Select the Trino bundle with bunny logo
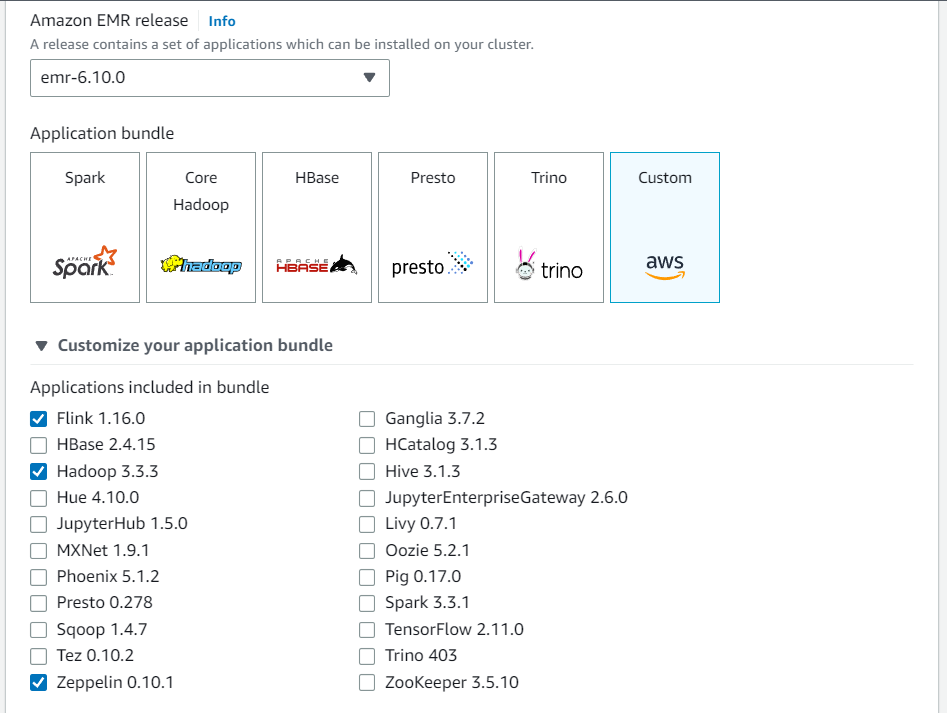Image resolution: width=947 pixels, height=713 pixels. click(548, 227)
